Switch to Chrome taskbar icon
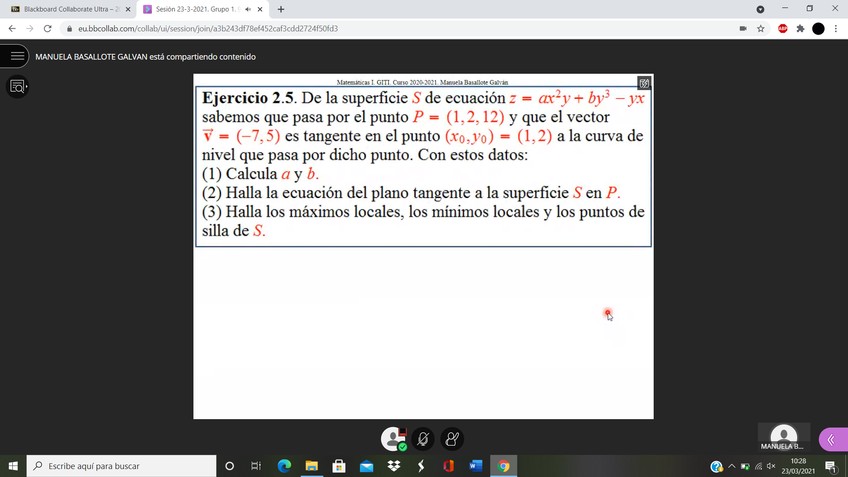This screenshot has width=848, height=477. [503, 466]
